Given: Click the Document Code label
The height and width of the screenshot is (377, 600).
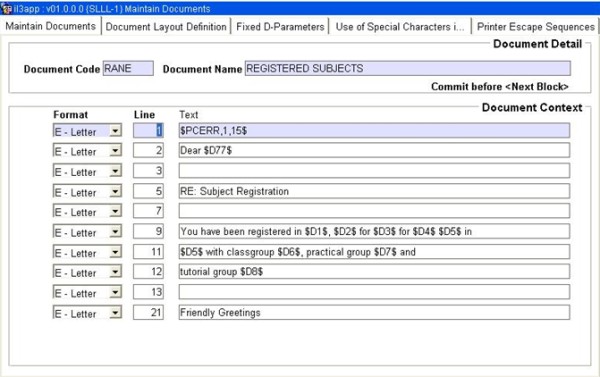Looking at the screenshot, I should click(62, 69).
